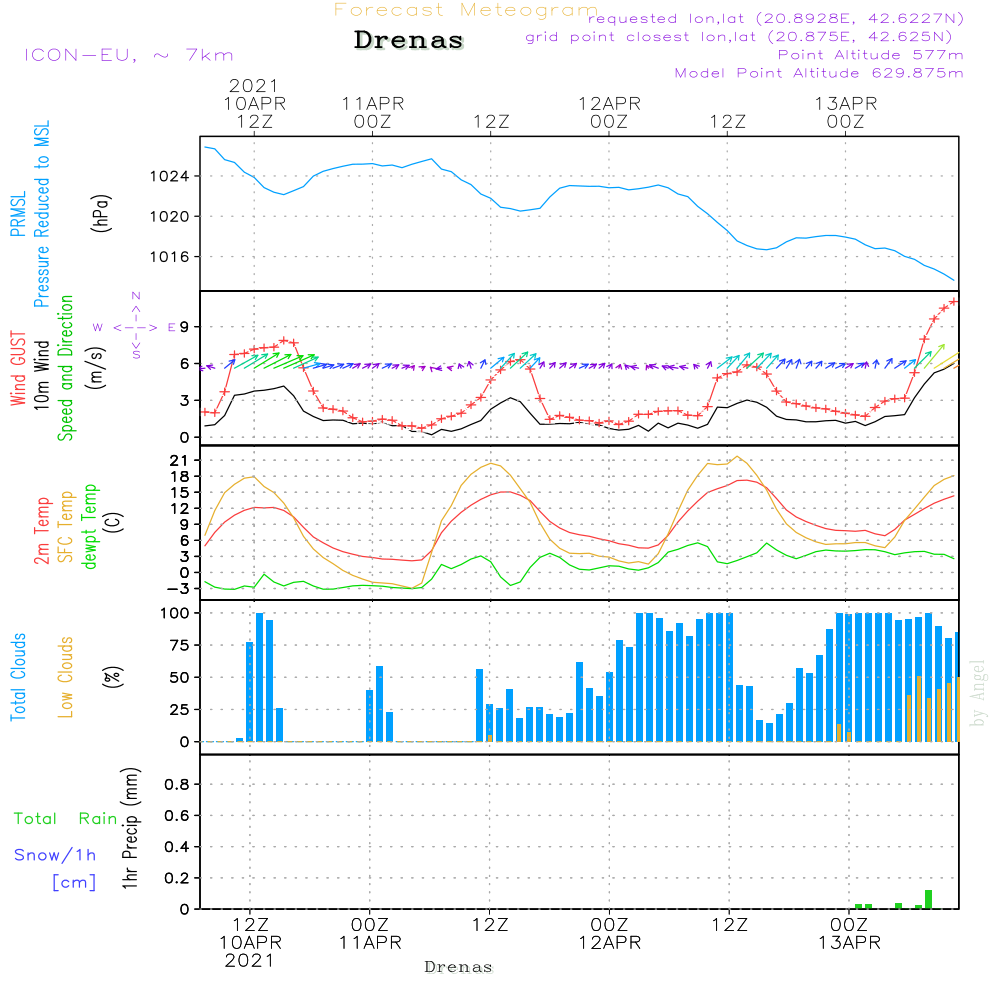Click the blue "Snow/1h" legend label

point(55,855)
